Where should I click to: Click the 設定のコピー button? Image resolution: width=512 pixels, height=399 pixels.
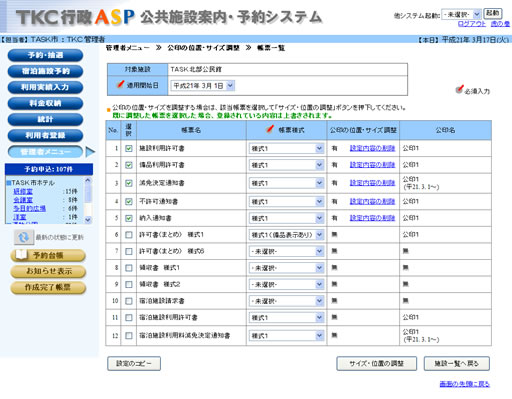(134, 363)
